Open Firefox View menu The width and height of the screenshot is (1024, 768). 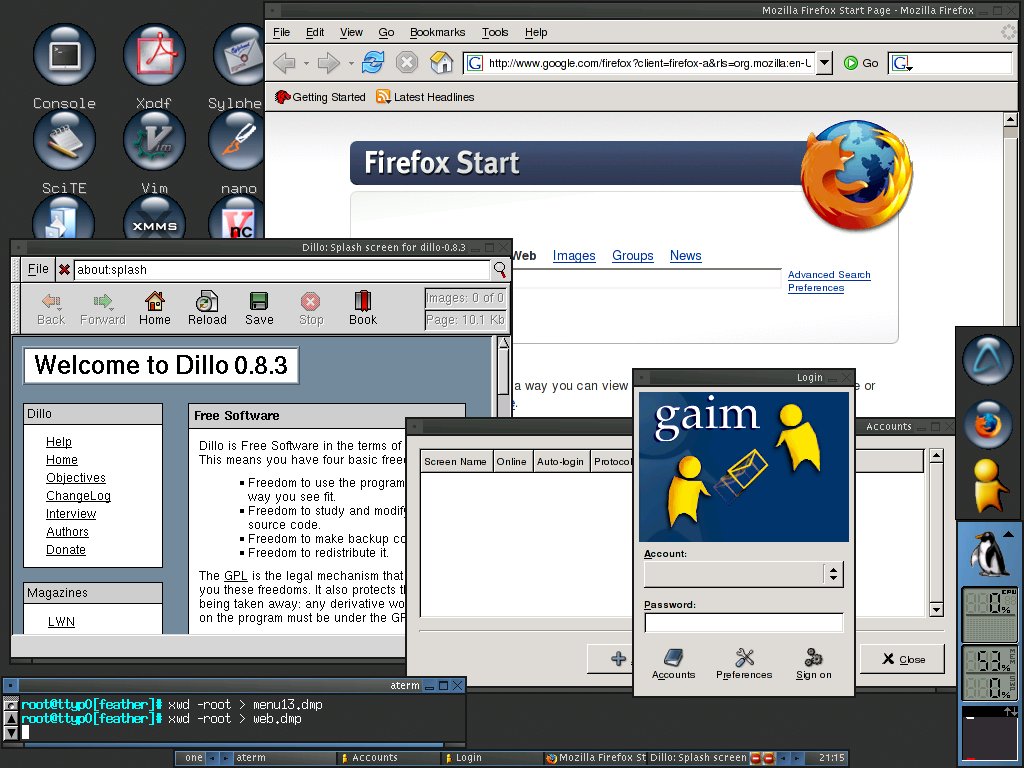[351, 32]
